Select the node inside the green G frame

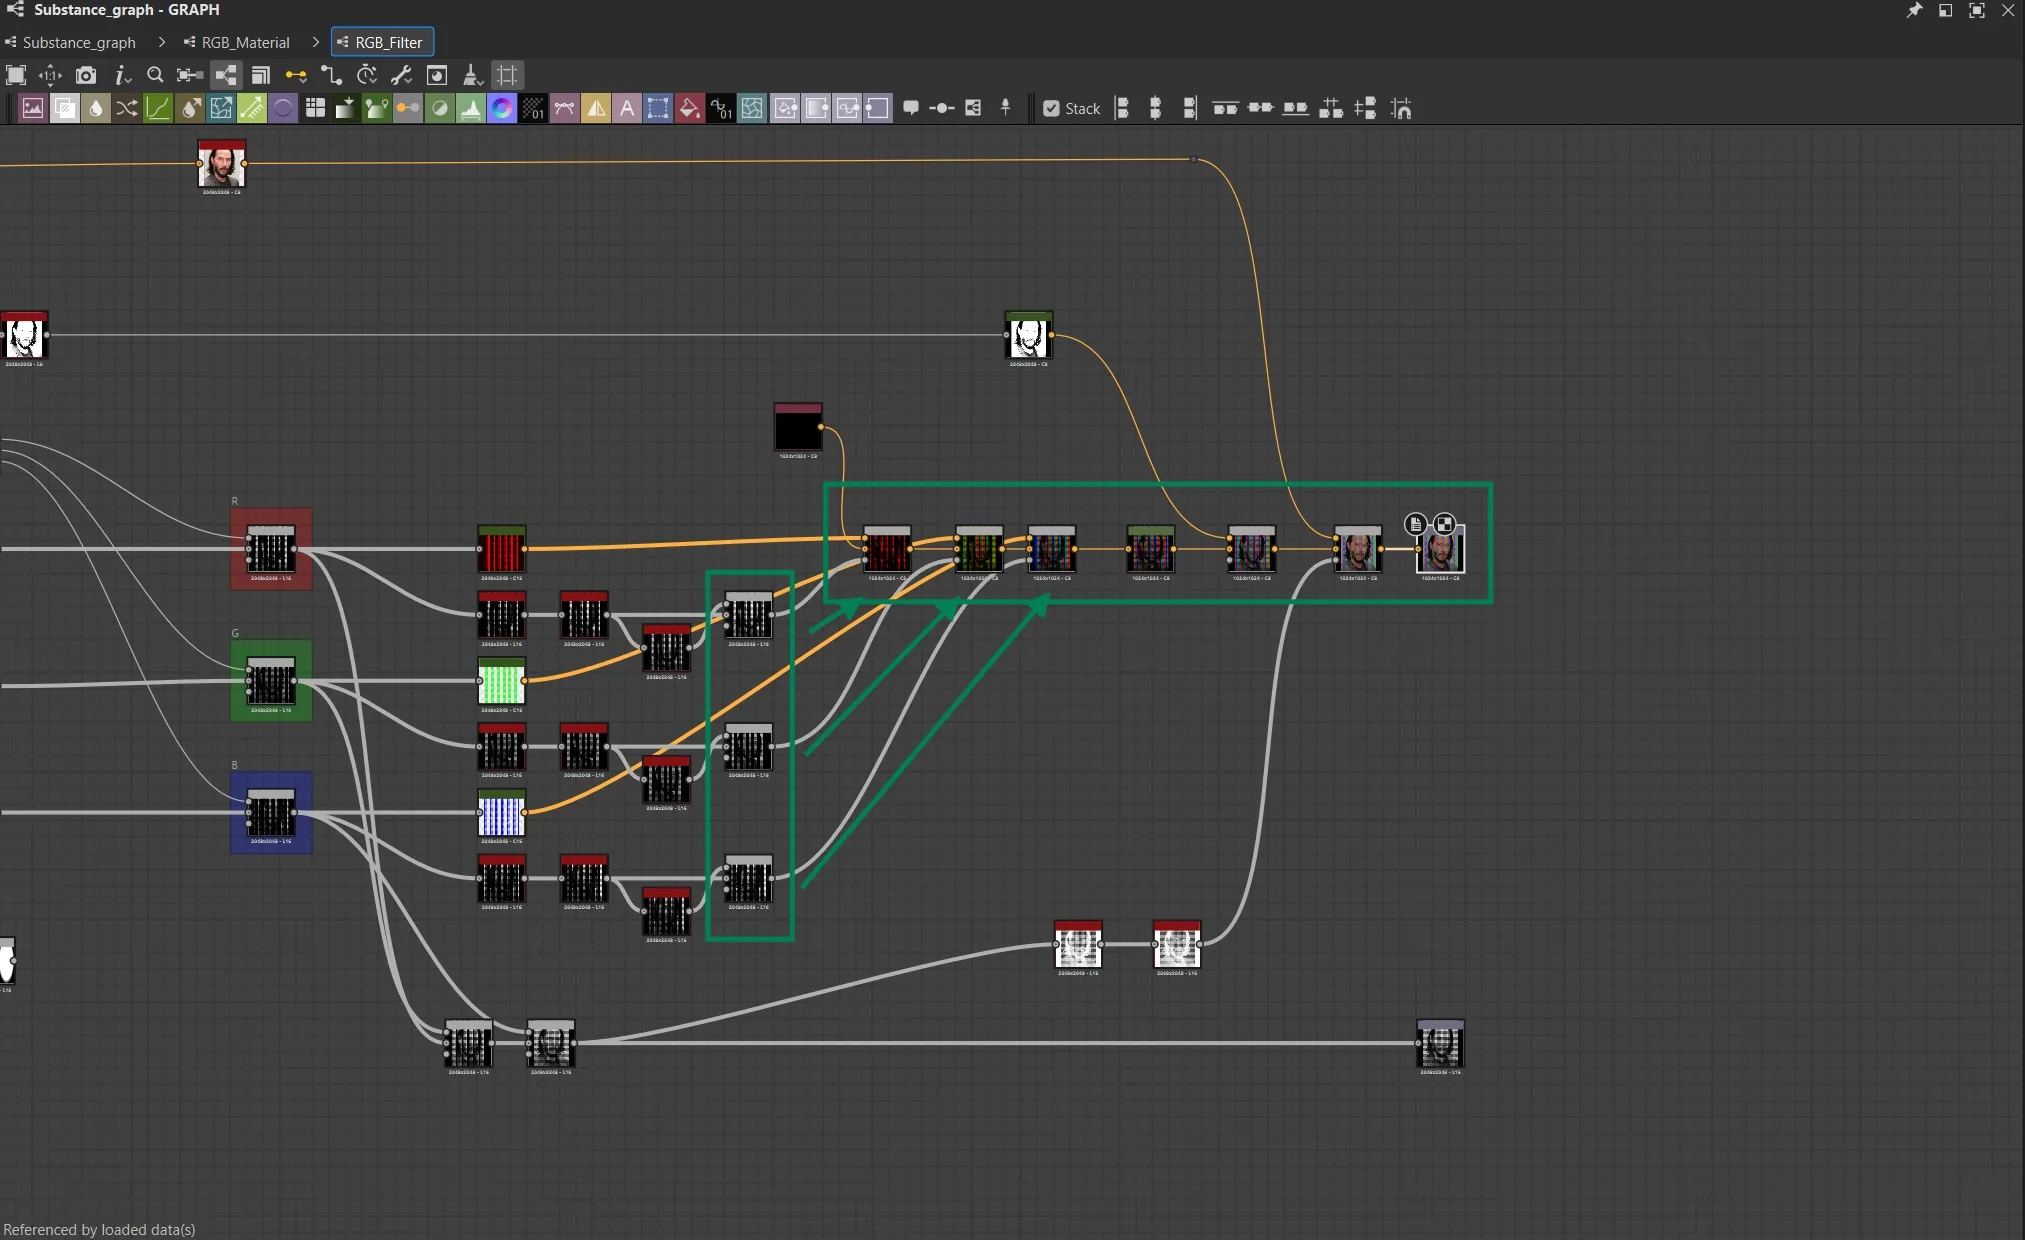pyautogui.click(x=271, y=682)
